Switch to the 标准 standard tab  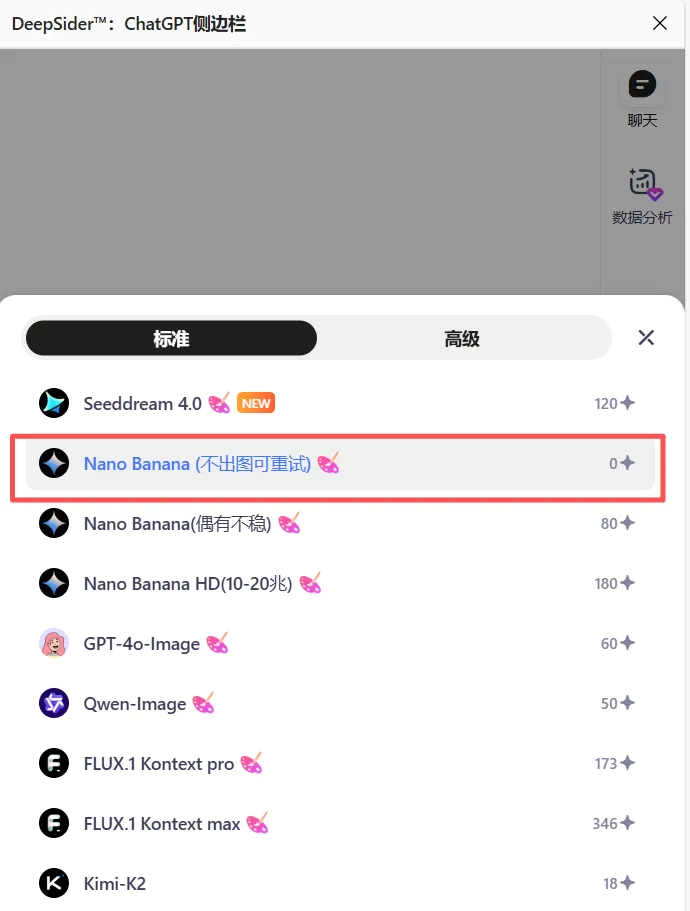pyautogui.click(x=171, y=338)
